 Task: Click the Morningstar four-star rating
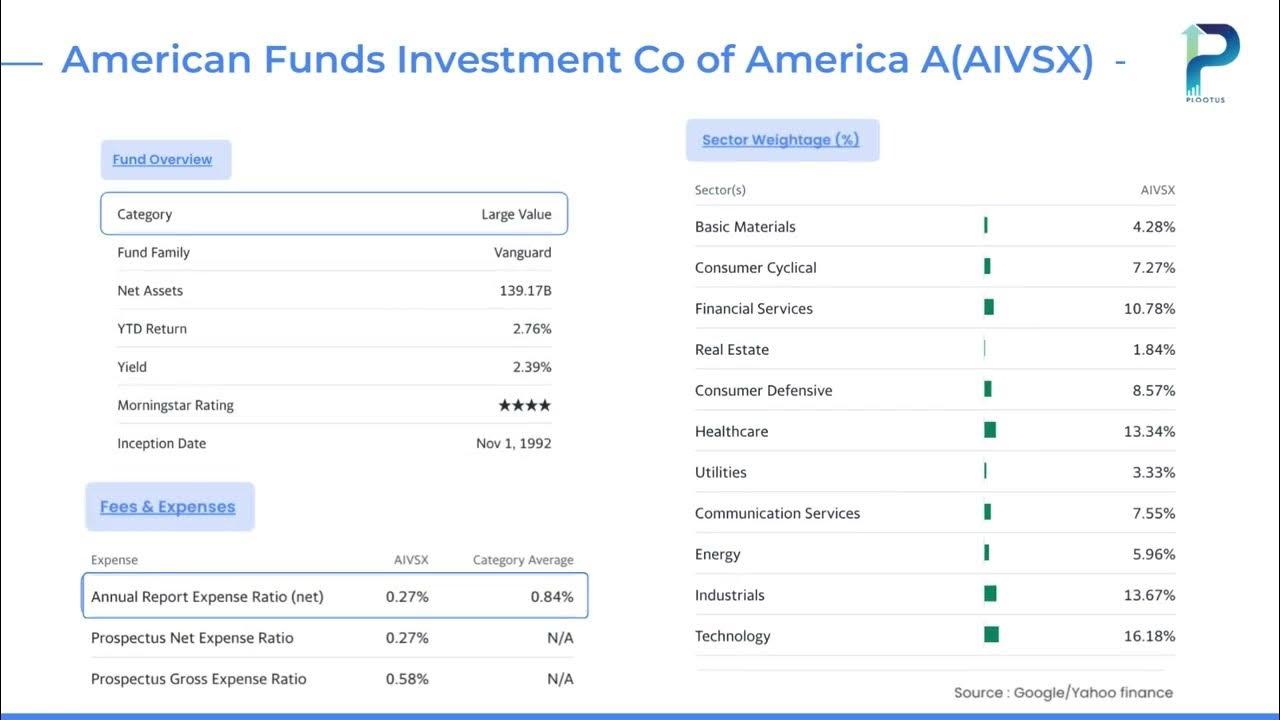click(x=524, y=405)
